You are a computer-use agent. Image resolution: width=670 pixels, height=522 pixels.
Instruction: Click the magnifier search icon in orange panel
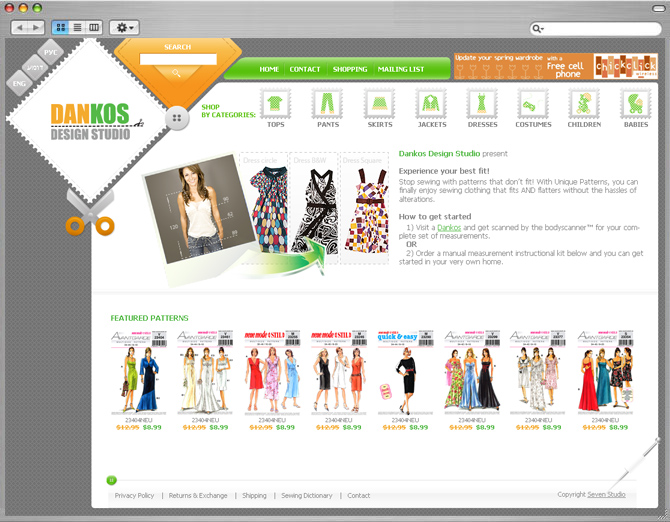[176, 73]
